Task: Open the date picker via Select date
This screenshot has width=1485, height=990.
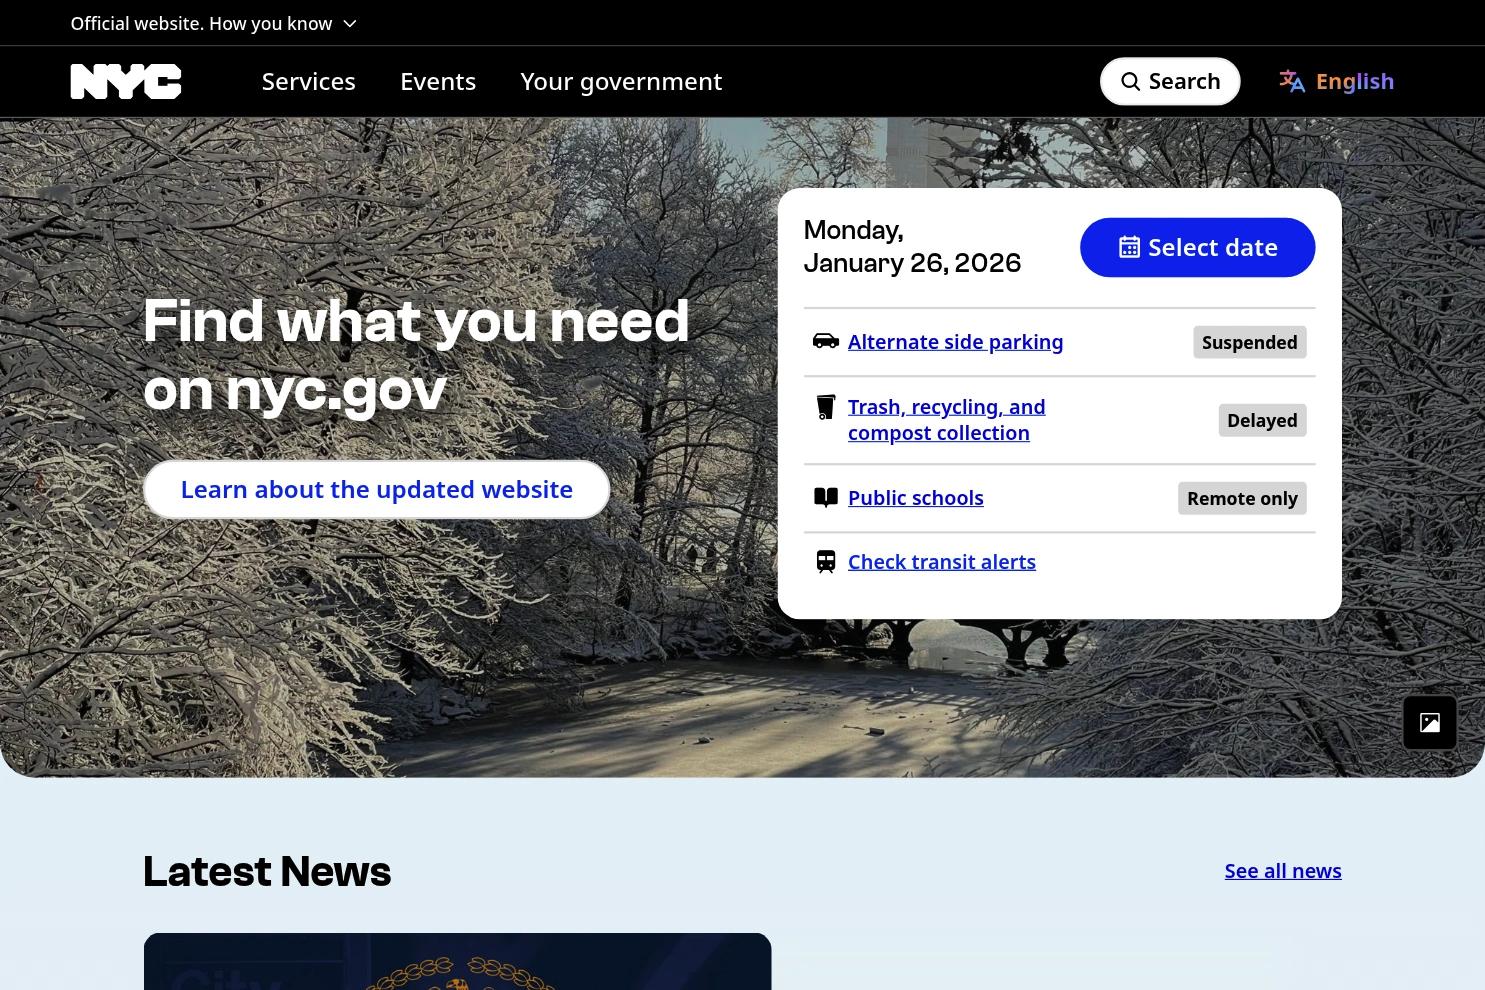Action: point(1197,247)
